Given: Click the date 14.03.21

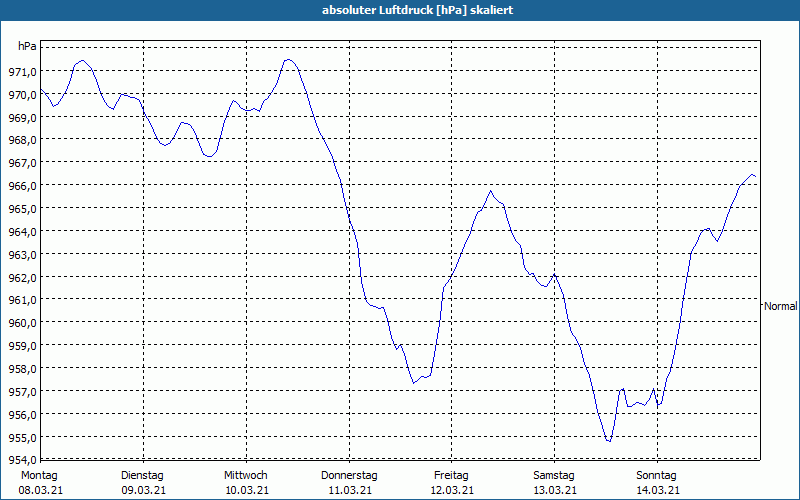Looking at the screenshot, I should (x=658, y=490).
